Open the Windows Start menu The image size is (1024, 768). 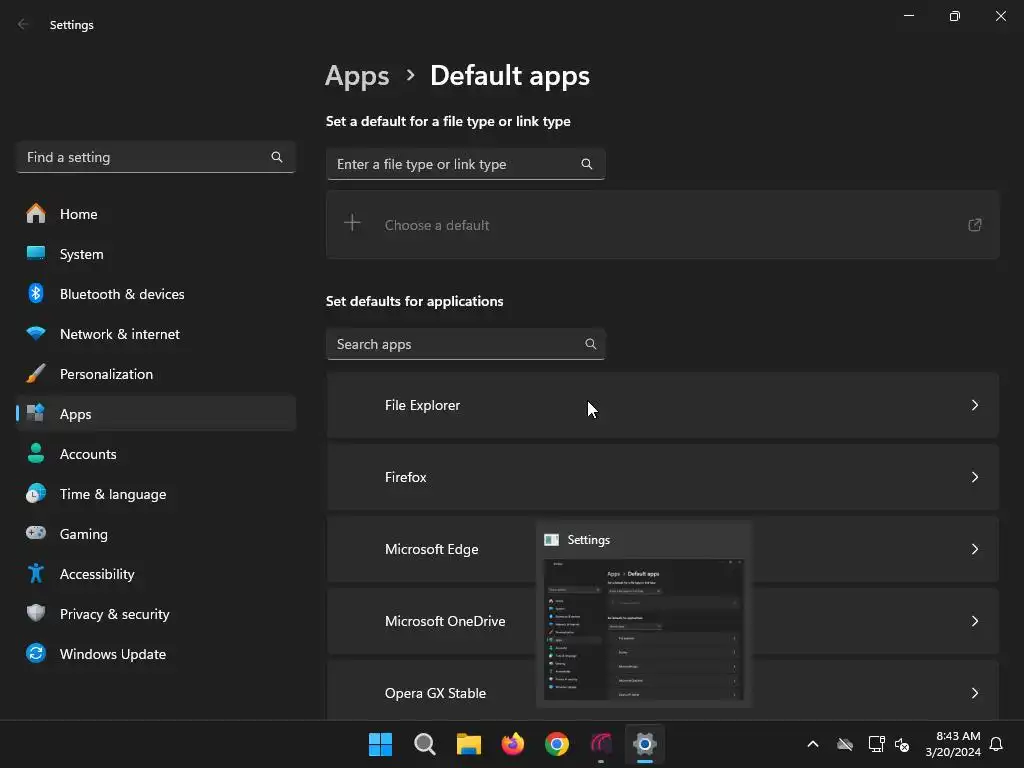pos(380,744)
